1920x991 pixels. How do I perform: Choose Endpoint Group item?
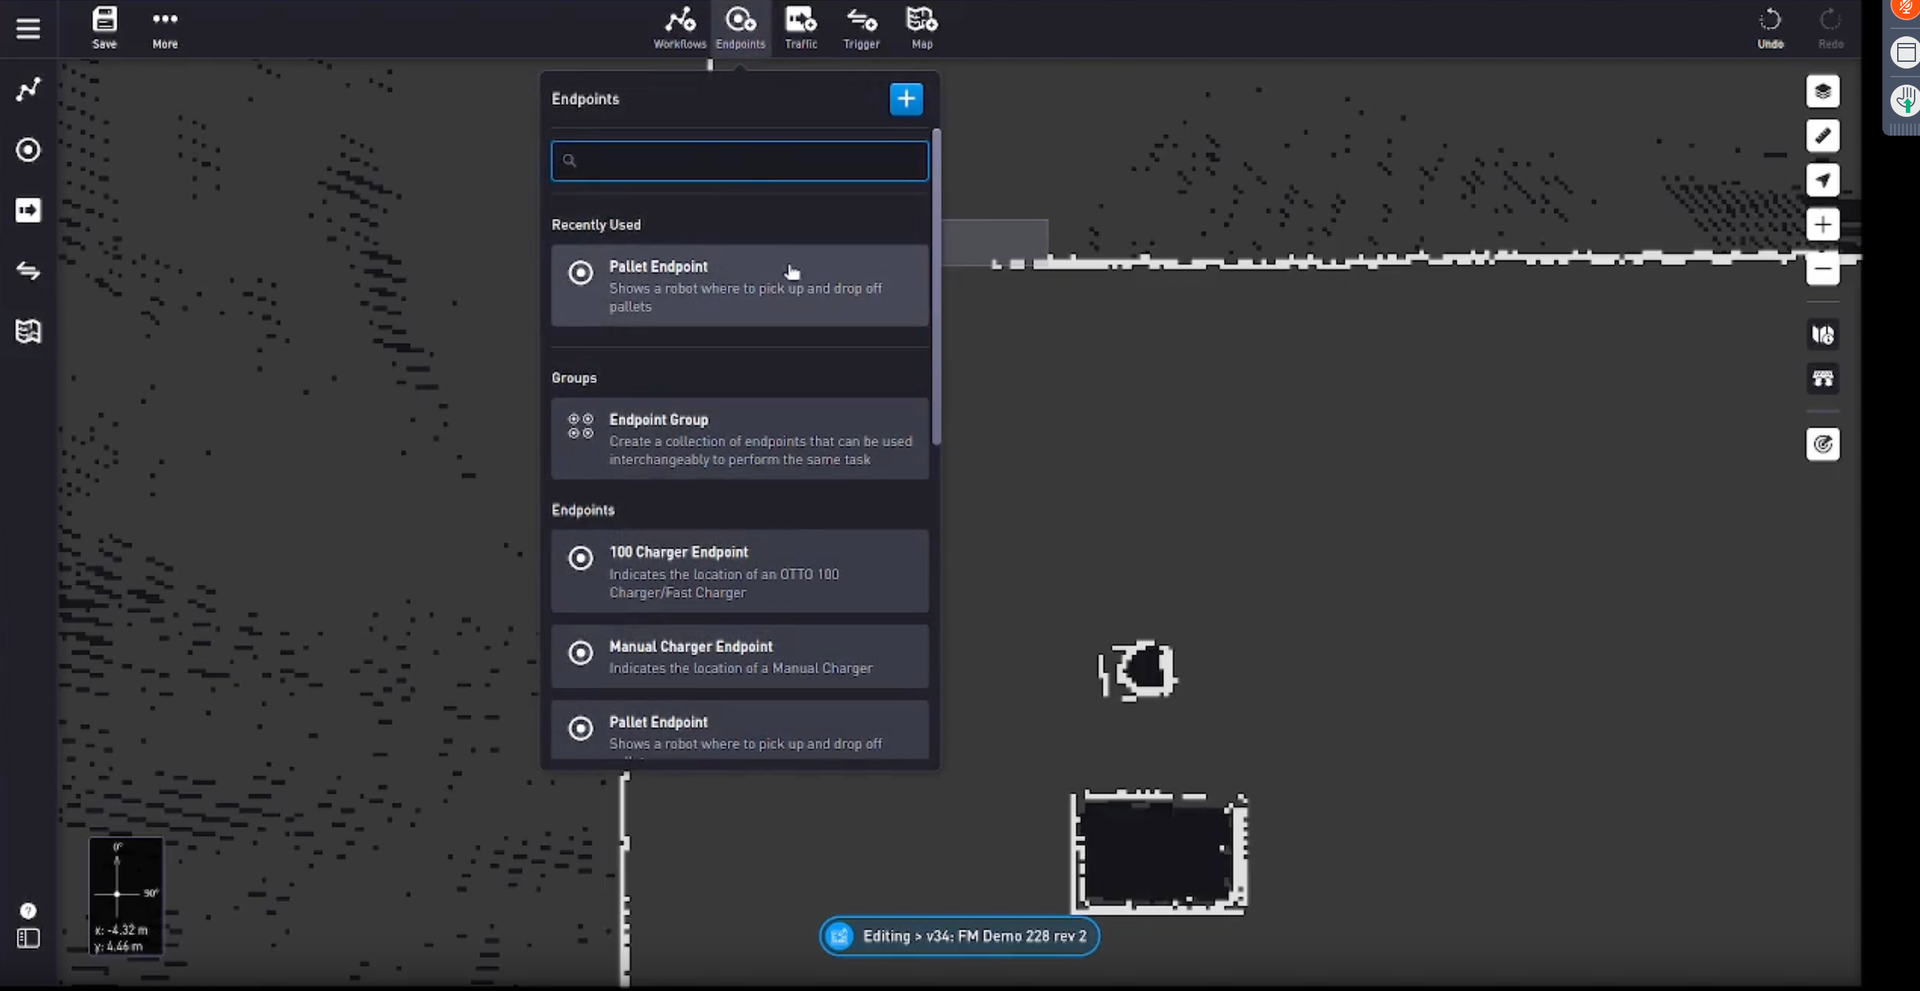click(x=740, y=439)
